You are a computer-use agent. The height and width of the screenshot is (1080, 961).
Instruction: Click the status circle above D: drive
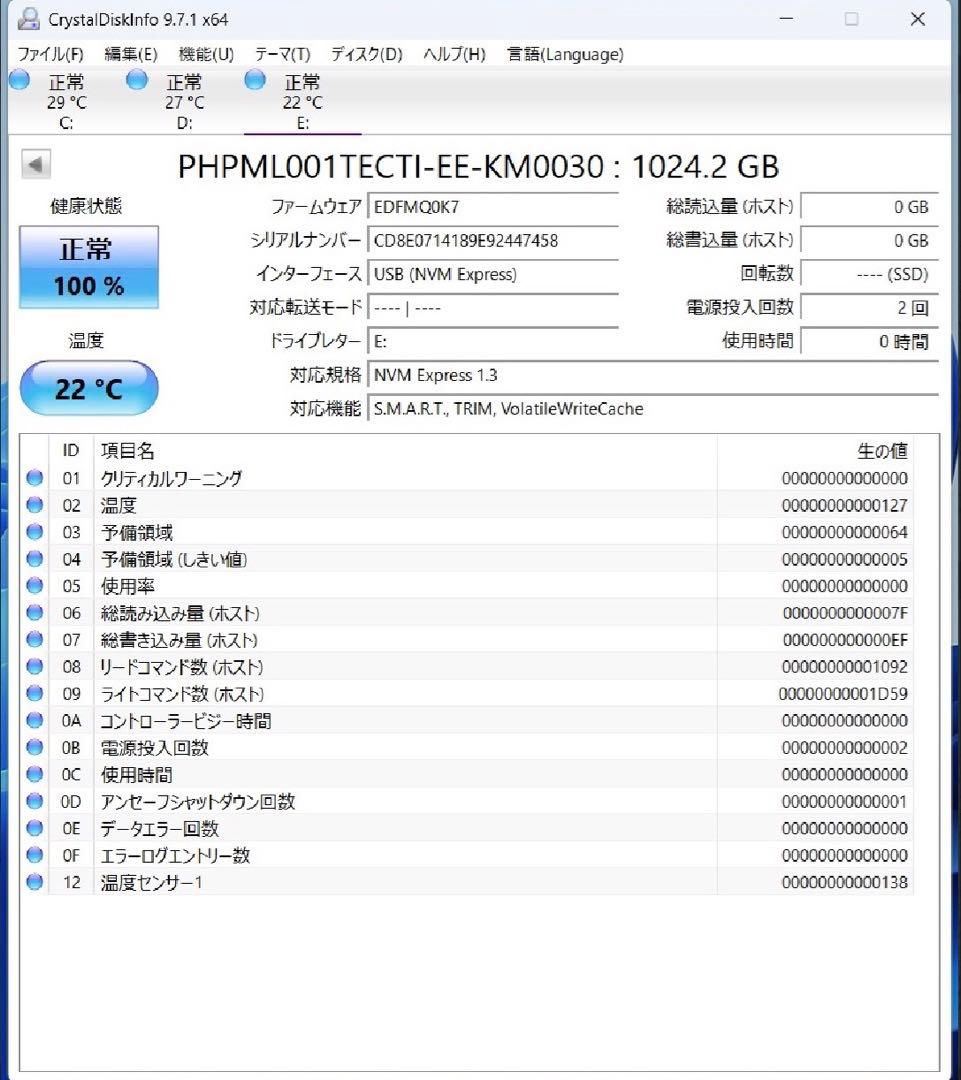tap(136, 80)
